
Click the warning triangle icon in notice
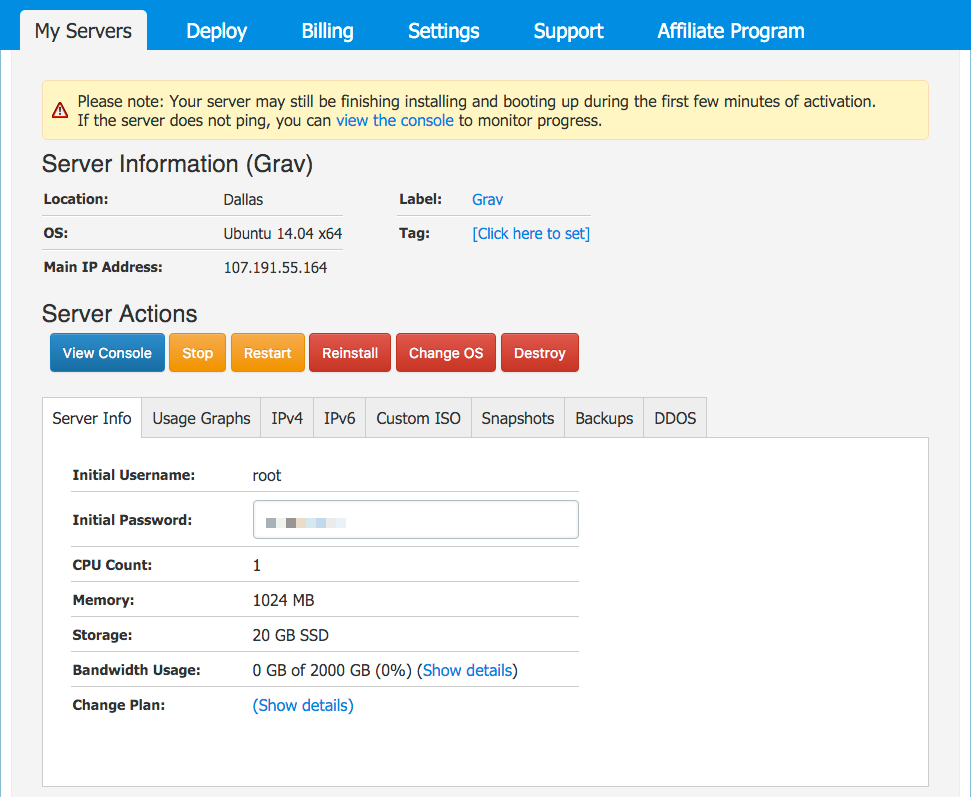61,110
